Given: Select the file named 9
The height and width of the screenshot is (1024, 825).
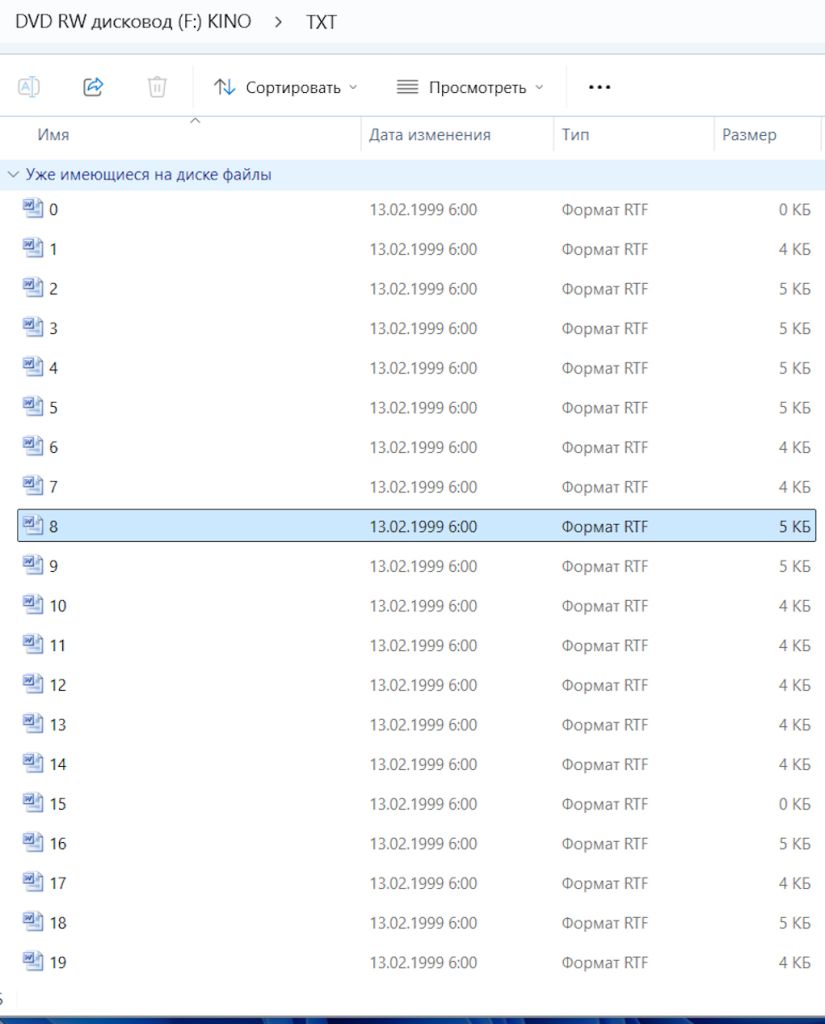Looking at the screenshot, I should point(417,566).
